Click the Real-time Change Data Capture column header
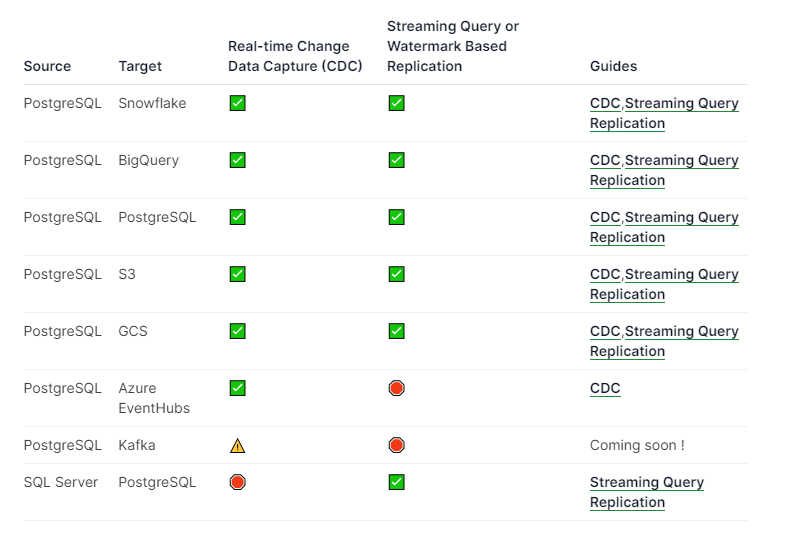 (x=295, y=56)
